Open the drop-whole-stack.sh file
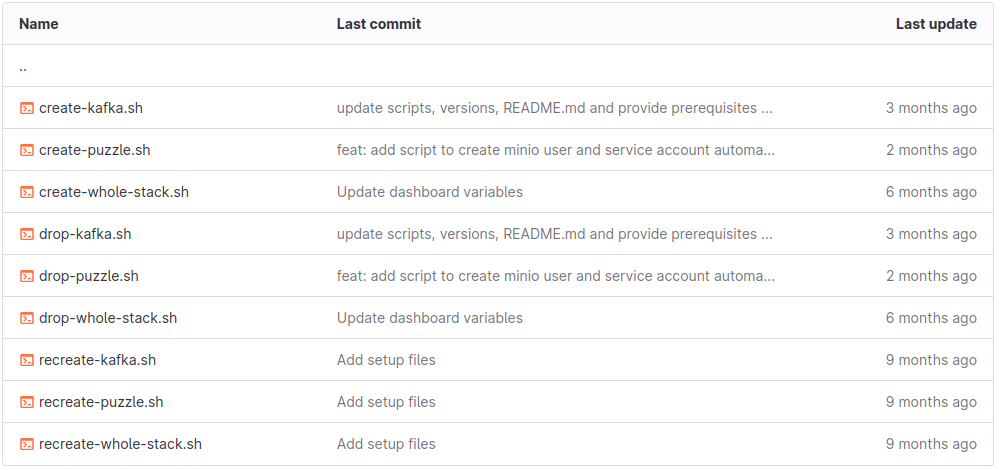 coord(108,318)
